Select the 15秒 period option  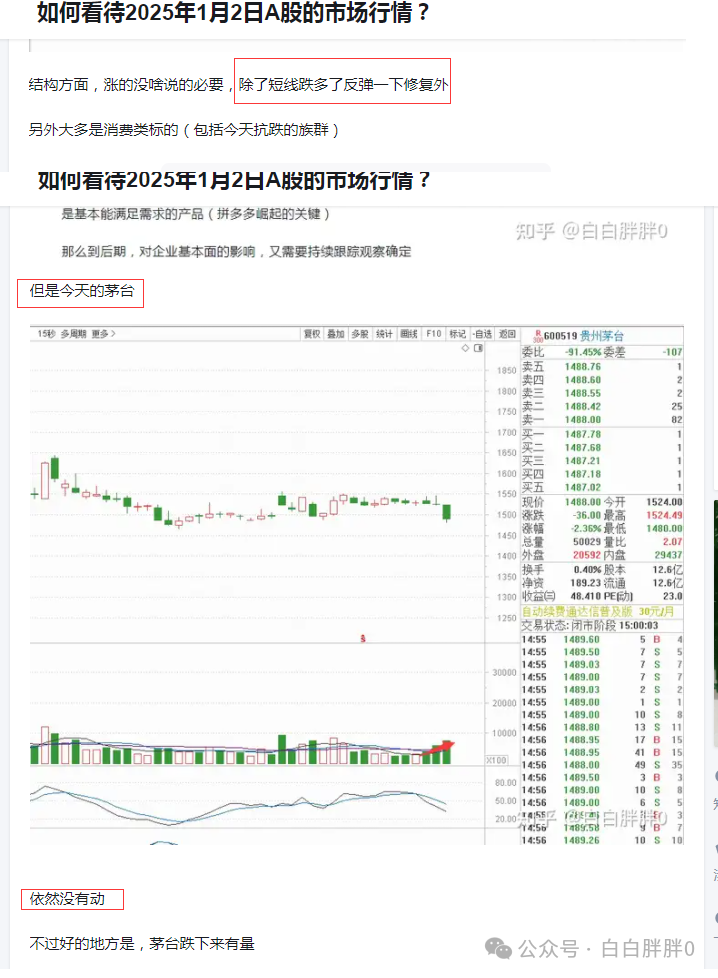46,334
